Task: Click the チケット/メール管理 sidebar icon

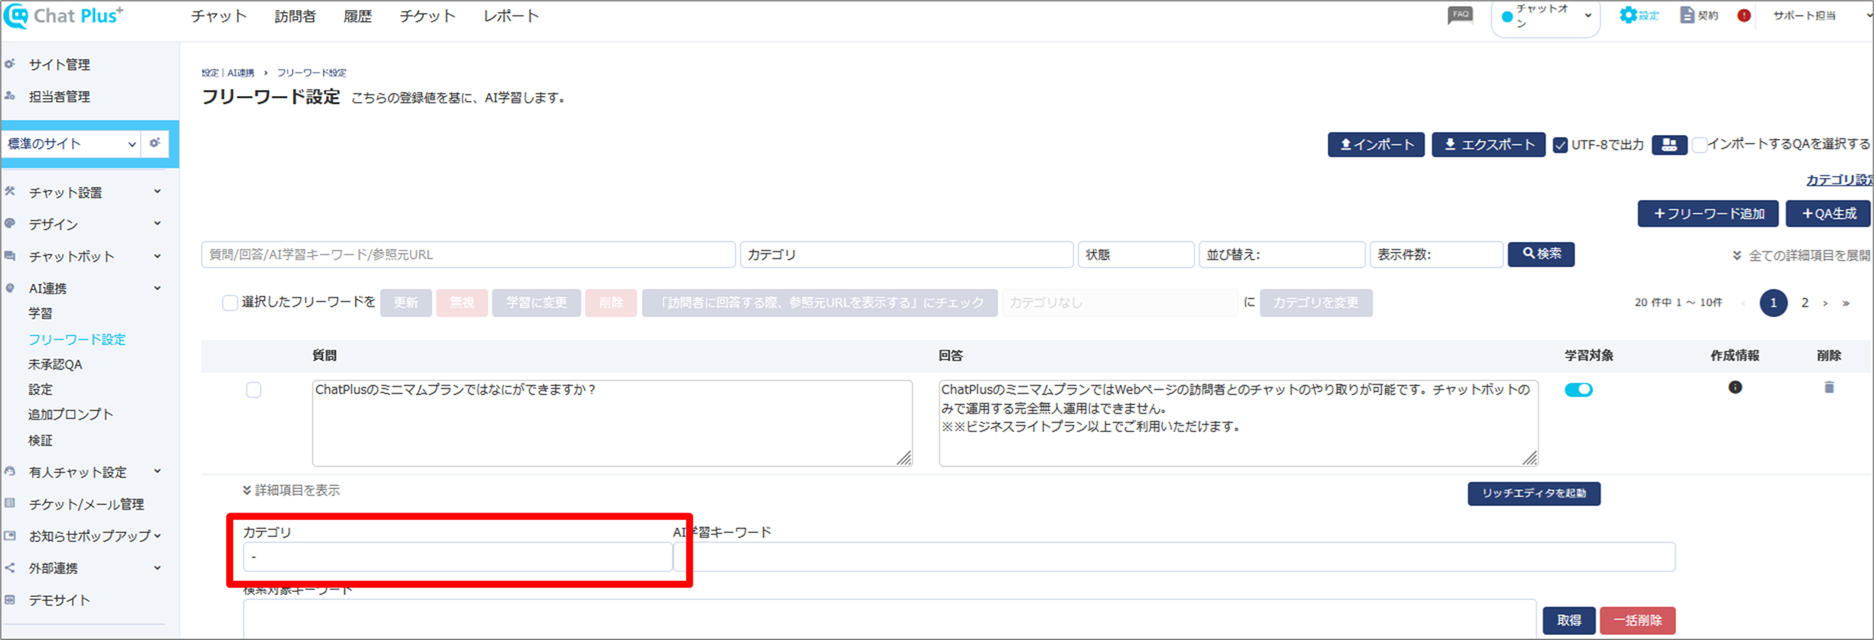Action: tap(10, 504)
